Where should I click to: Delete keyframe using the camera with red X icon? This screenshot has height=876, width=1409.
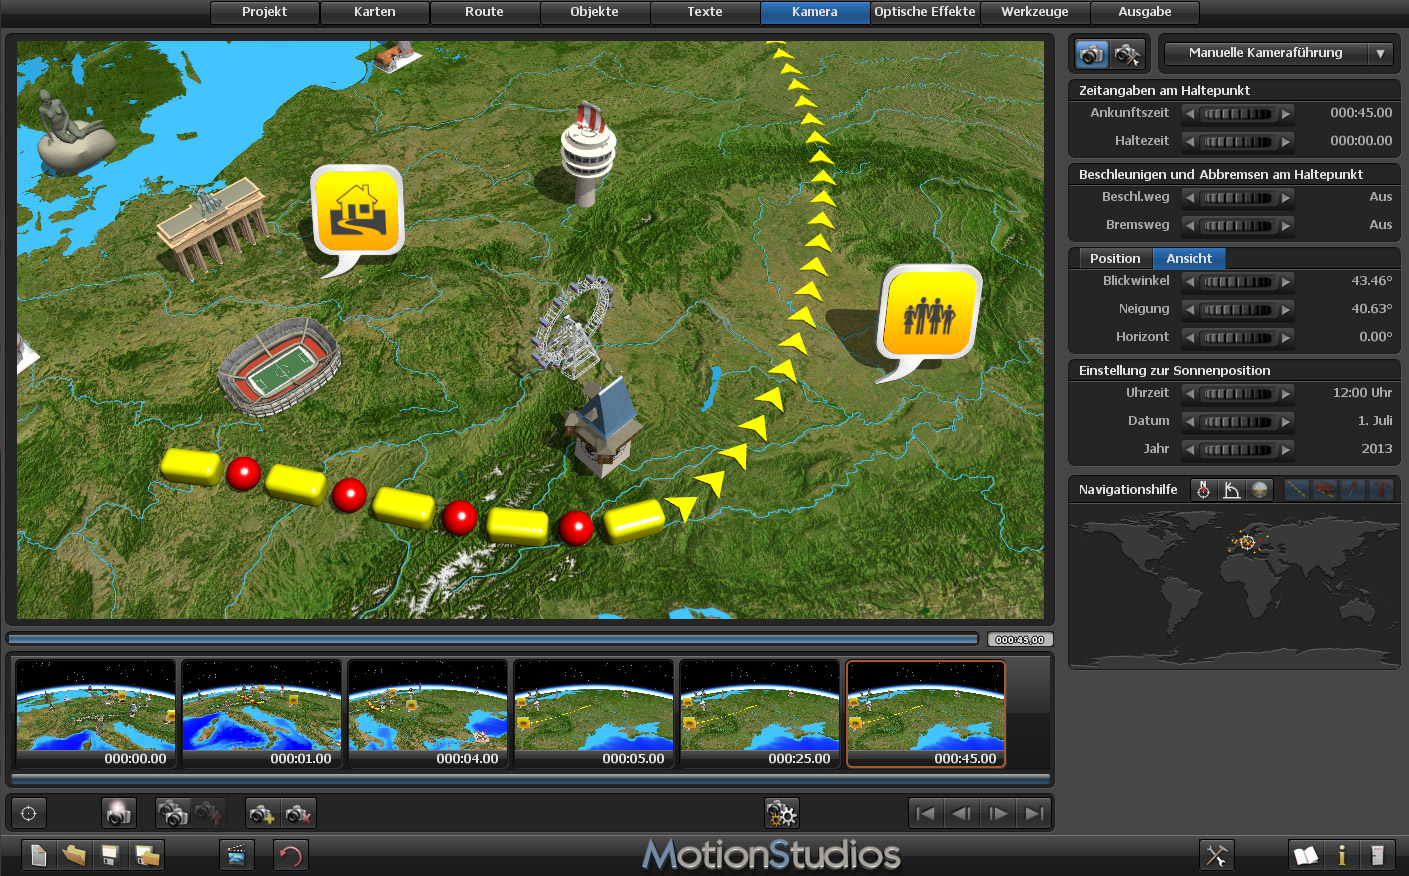click(x=297, y=813)
